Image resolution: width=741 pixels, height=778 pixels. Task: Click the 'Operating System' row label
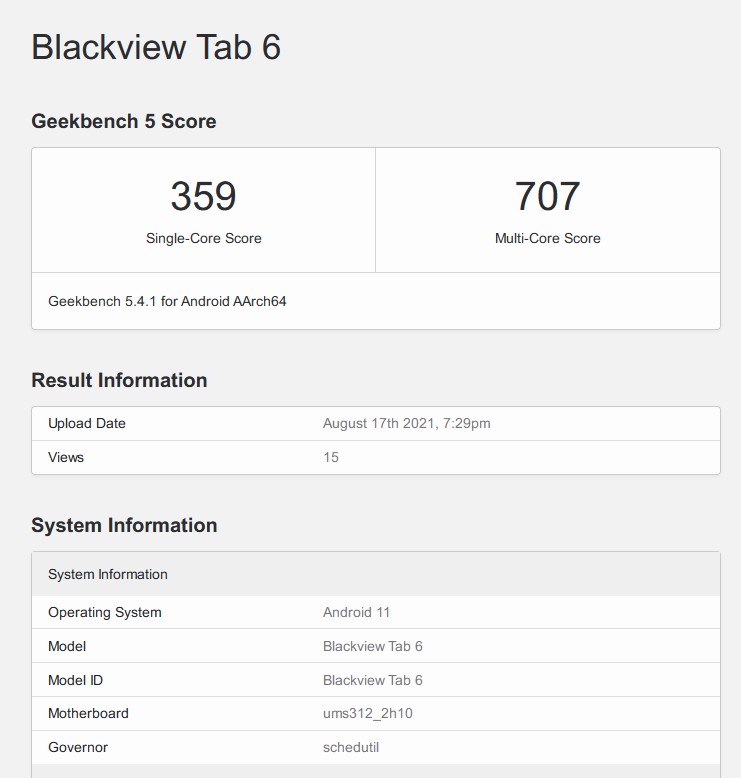tap(105, 612)
